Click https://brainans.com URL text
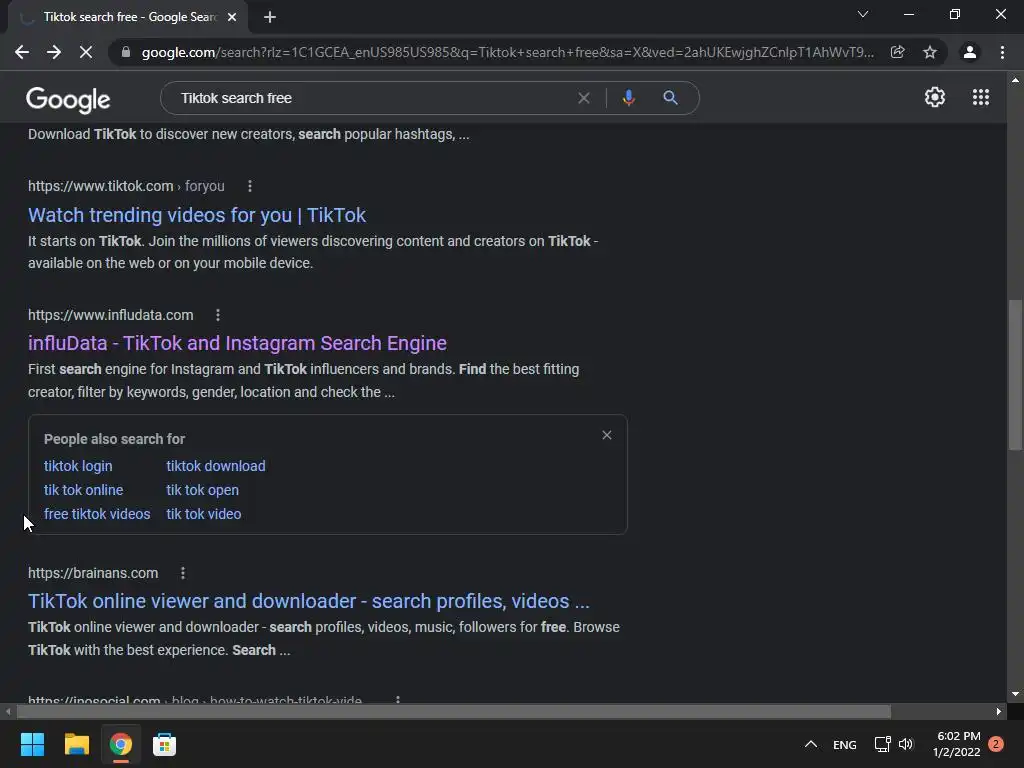 [93, 573]
